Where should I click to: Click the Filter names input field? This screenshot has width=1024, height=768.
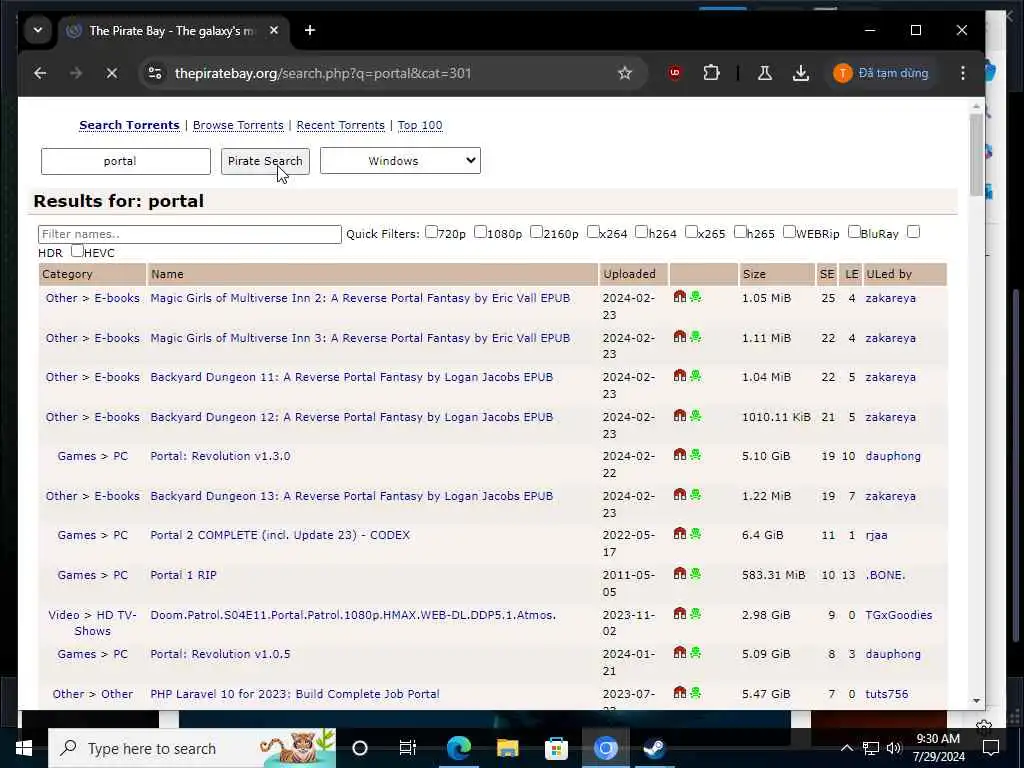coord(189,234)
